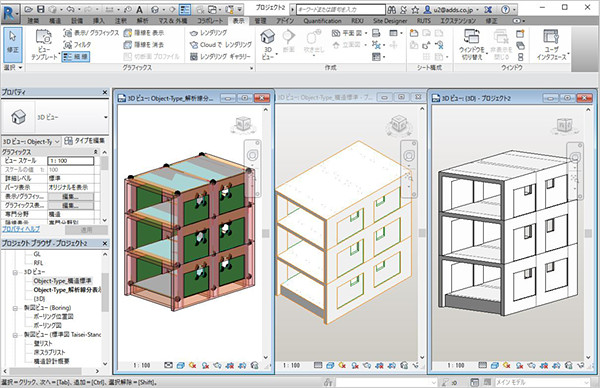The image size is (600, 388).
Task: Open the メインモデル dropdown in status bar
Action: click(543, 382)
